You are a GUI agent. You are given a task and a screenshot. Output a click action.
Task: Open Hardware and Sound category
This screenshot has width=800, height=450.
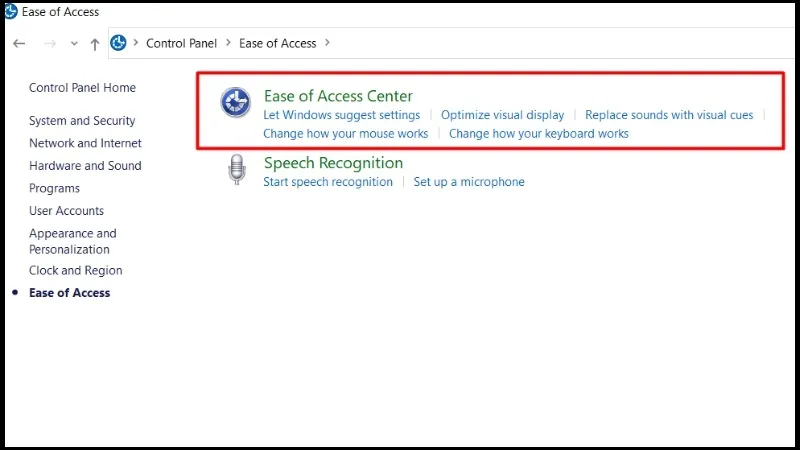[85, 166]
